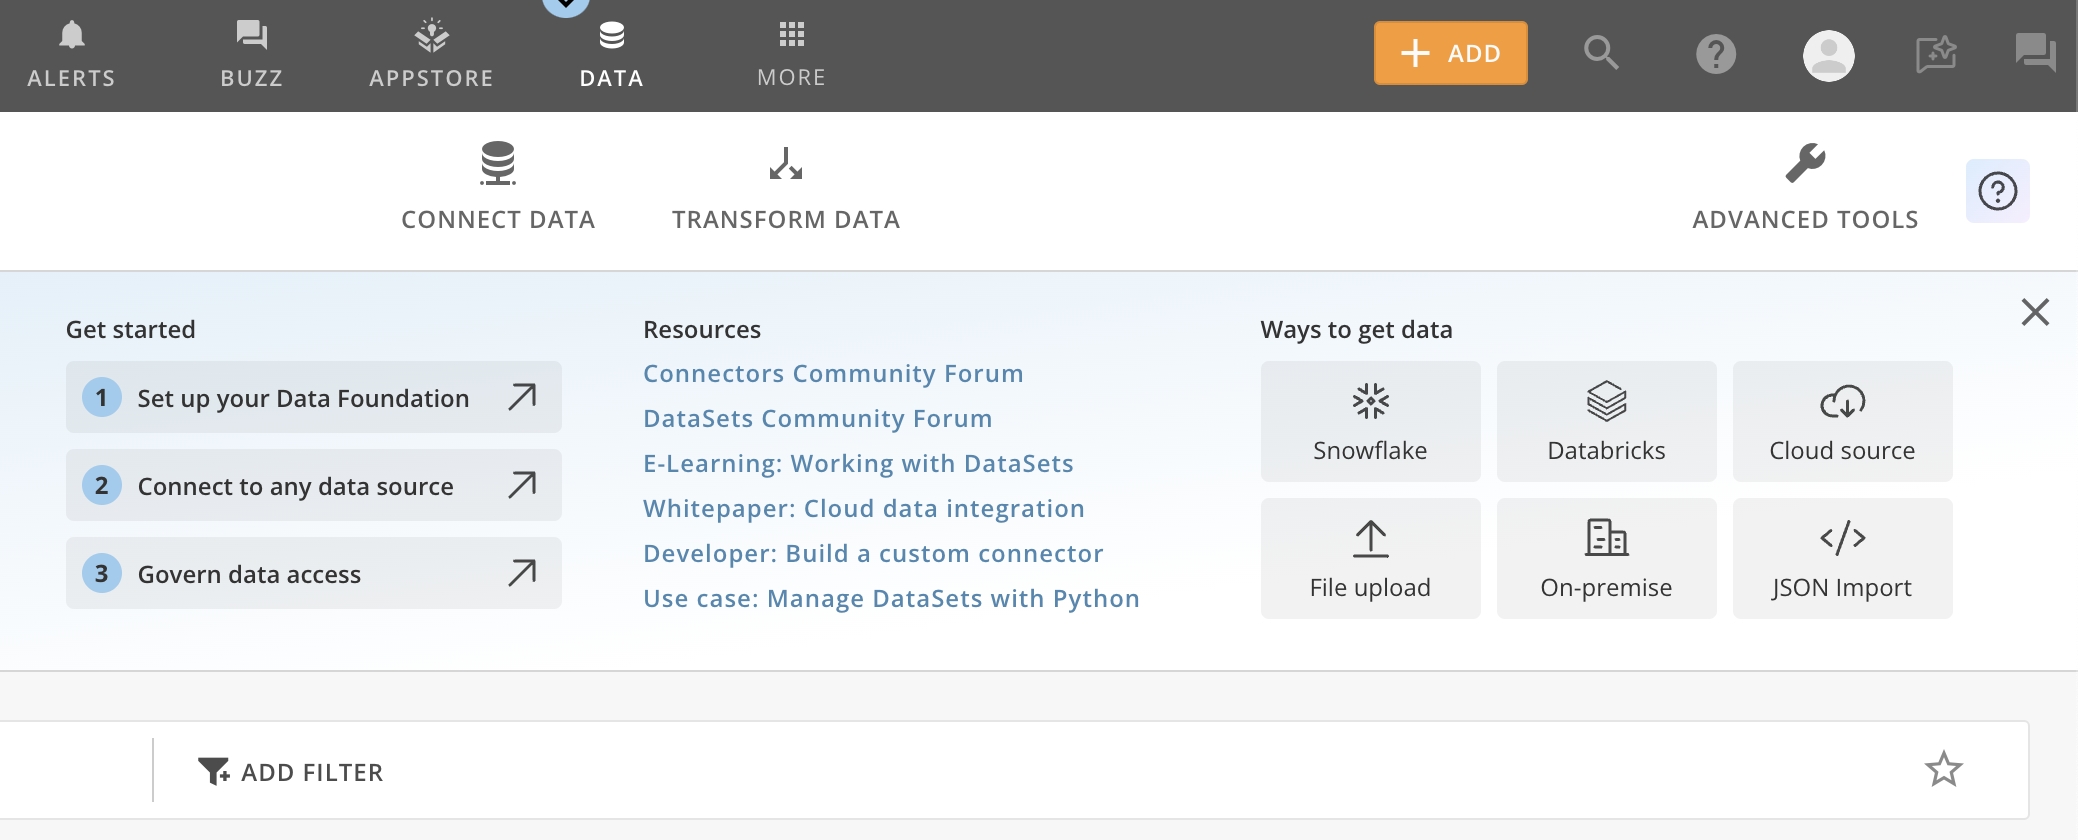Click the search magnifier icon

coord(1601,52)
